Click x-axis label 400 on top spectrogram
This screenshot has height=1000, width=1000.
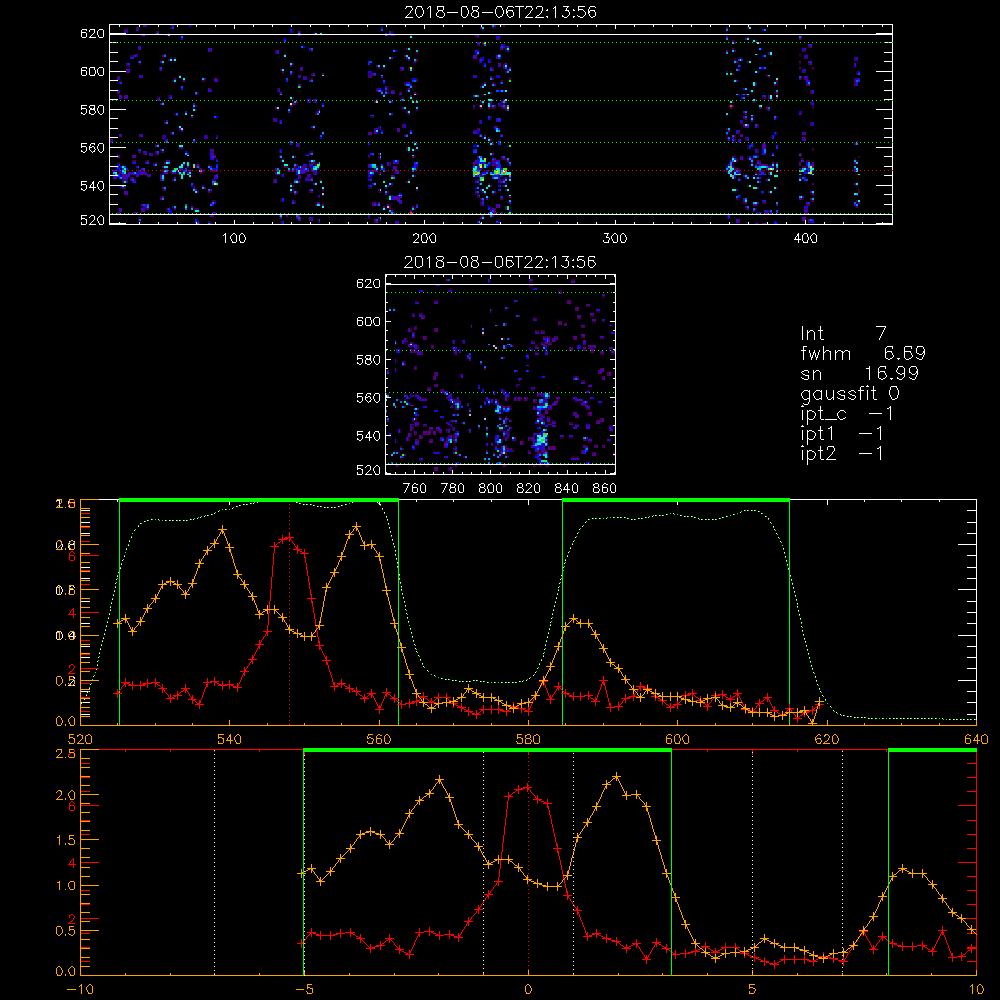click(805, 239)
